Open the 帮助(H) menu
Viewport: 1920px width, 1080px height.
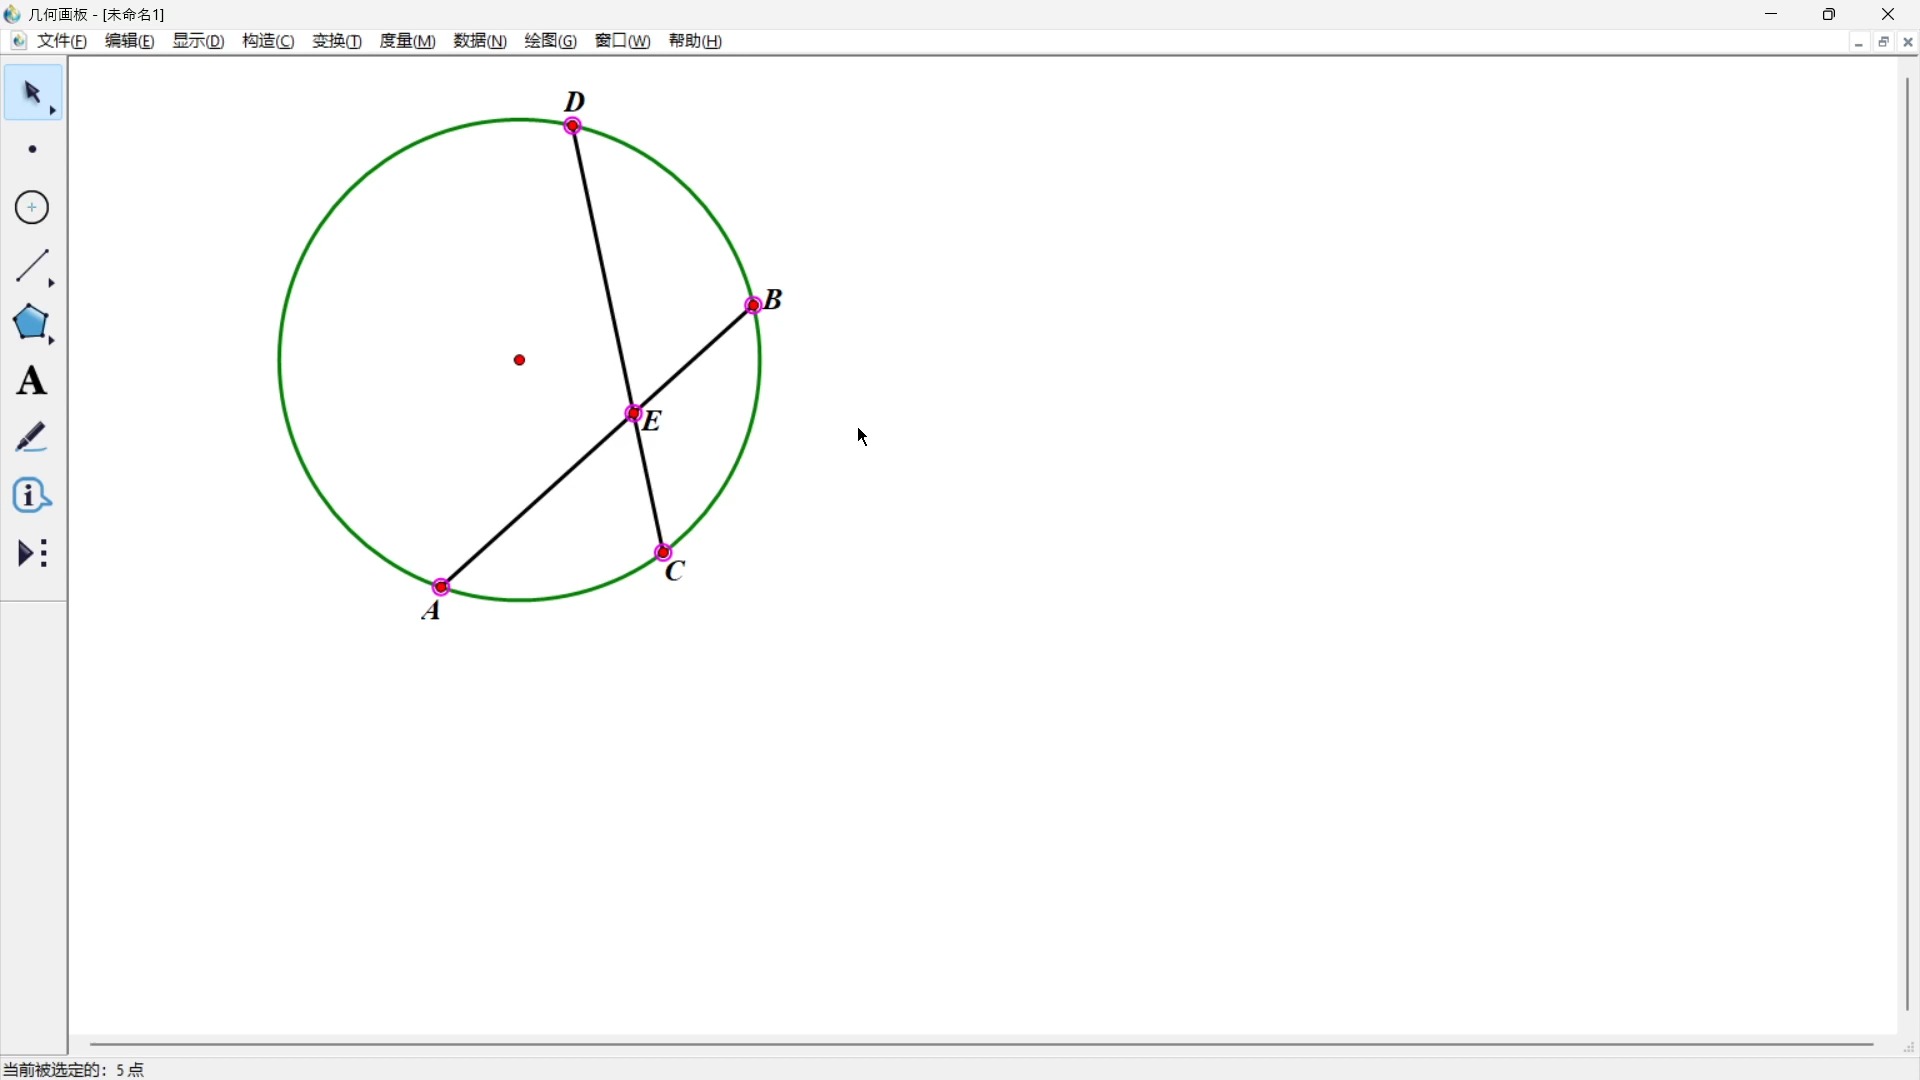(x=697, y=41)
